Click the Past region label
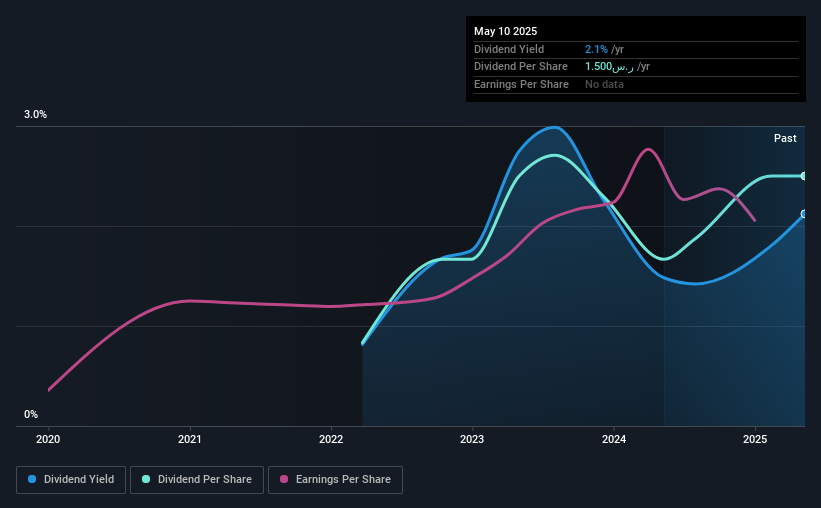This screenshot has width=821, height=508. 785,138
